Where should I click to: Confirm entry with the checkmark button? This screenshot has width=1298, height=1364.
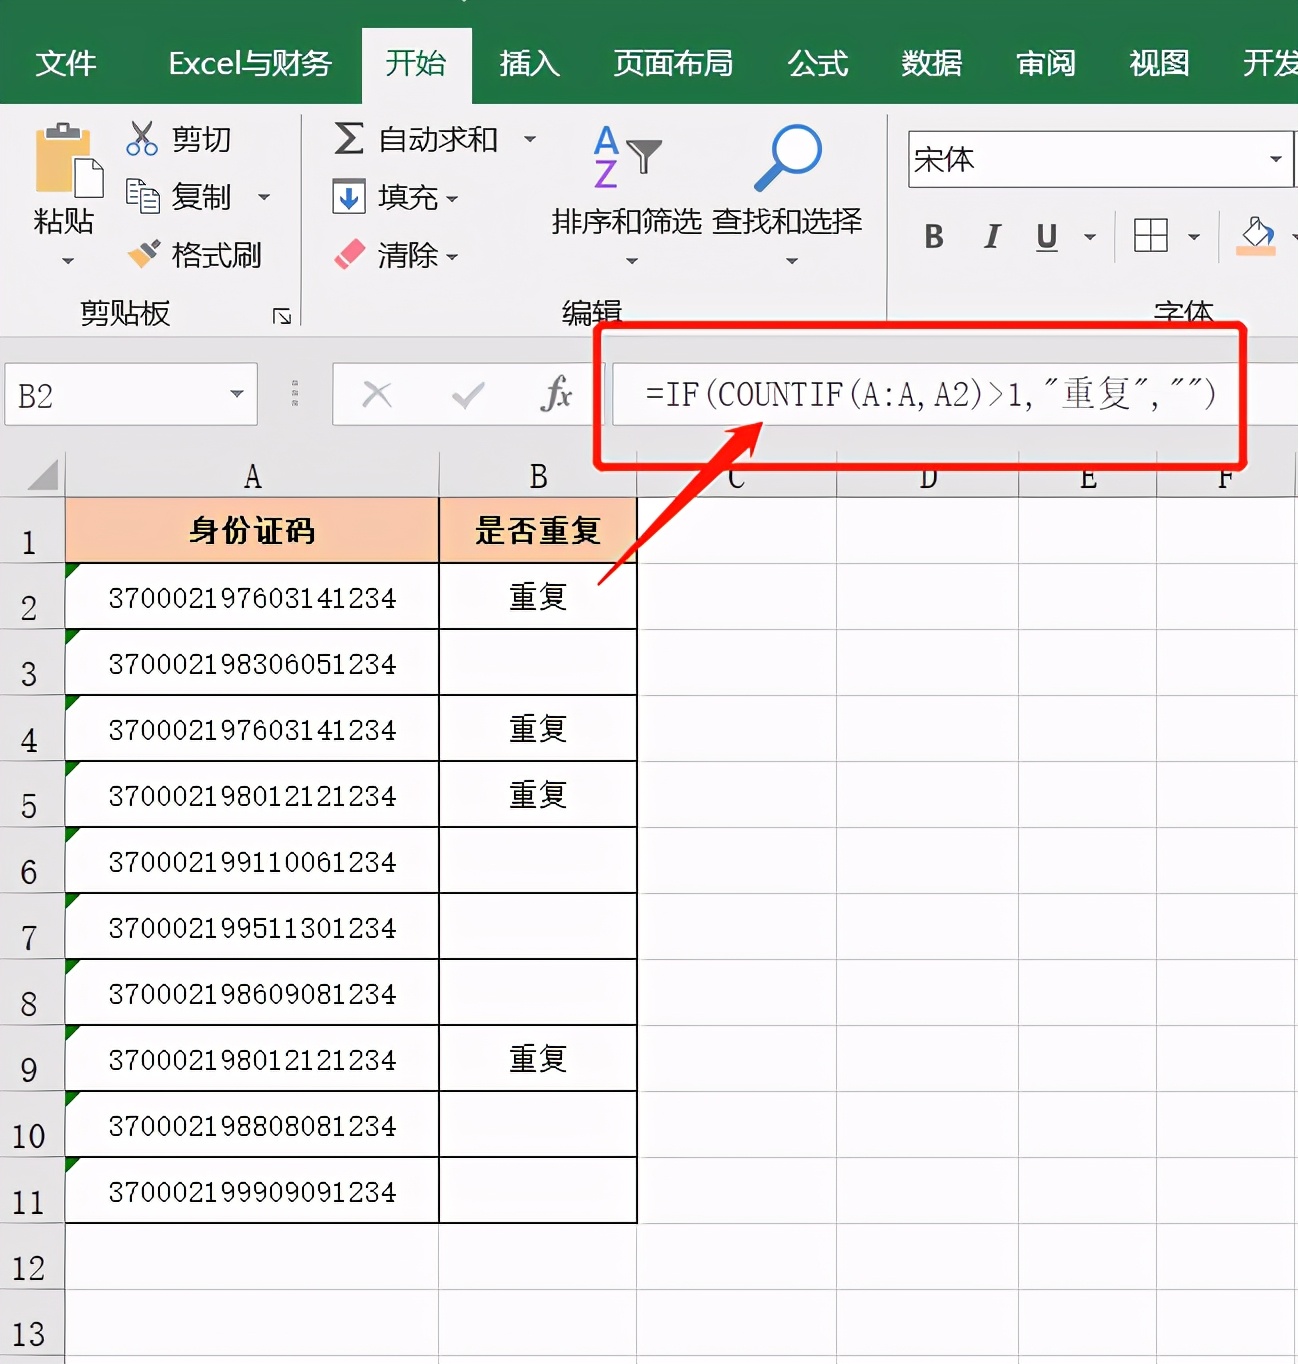467,394
